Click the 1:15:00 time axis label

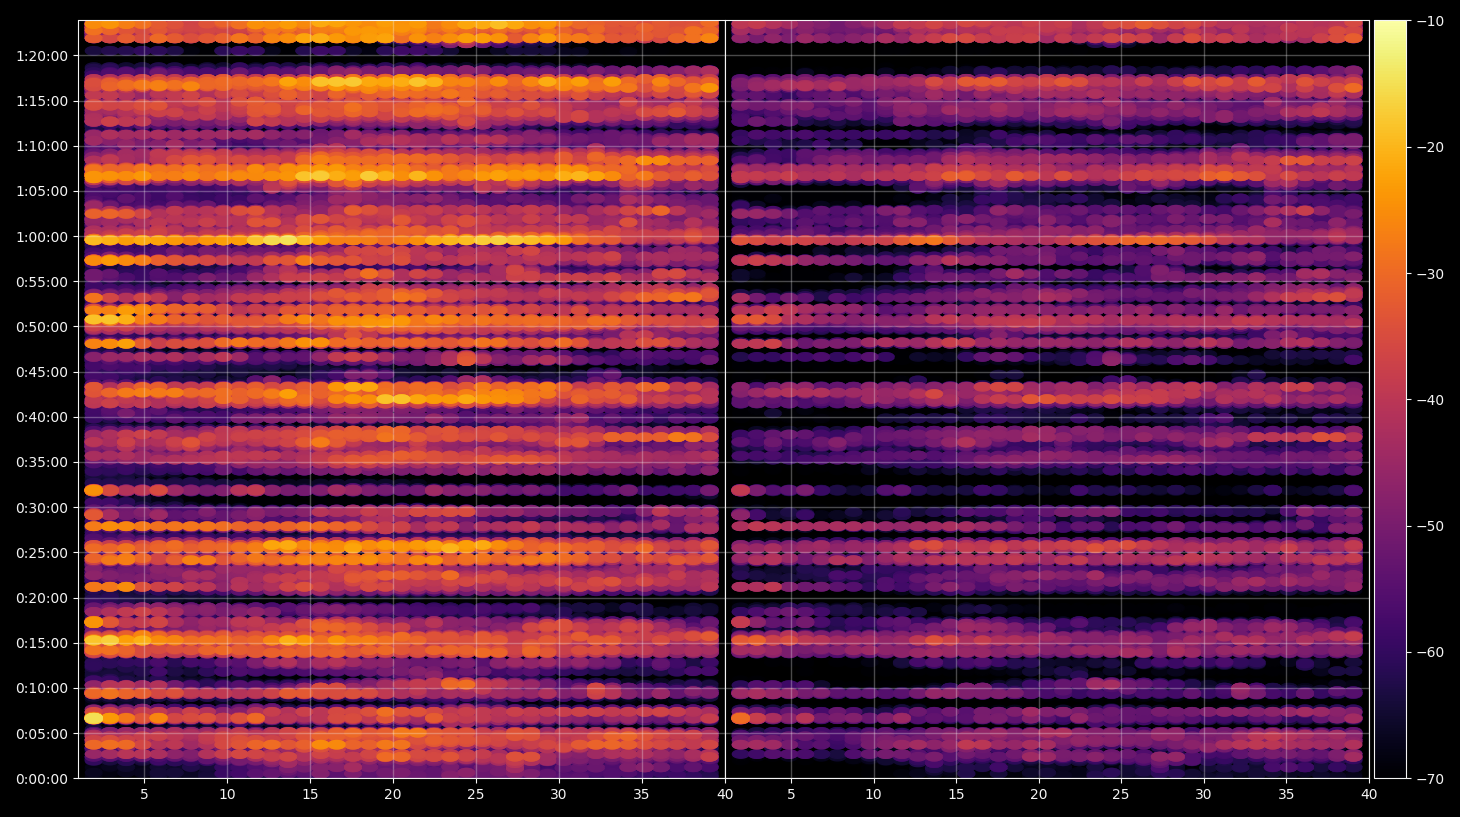[x=42, y=101]
